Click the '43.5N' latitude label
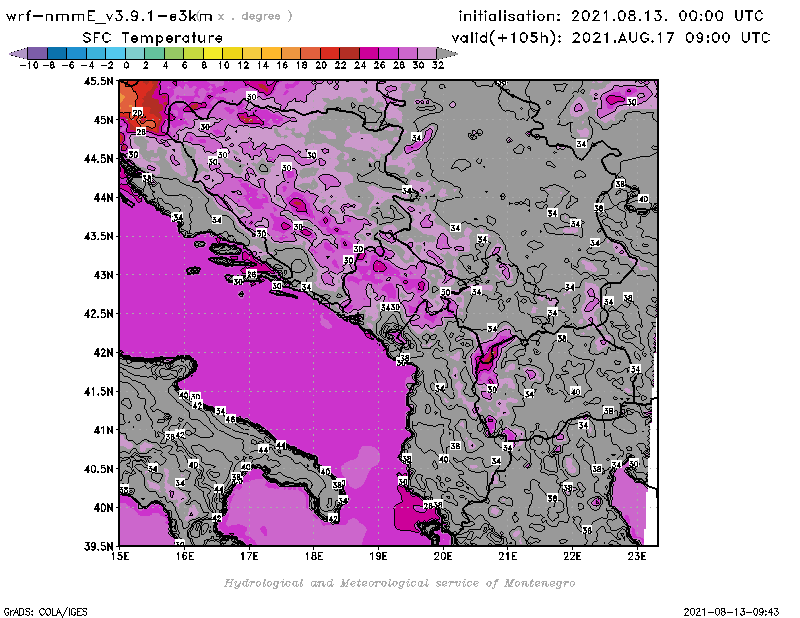Image resolution: width=800 pixels, height=618 pixels. click(x=99, y=236)
